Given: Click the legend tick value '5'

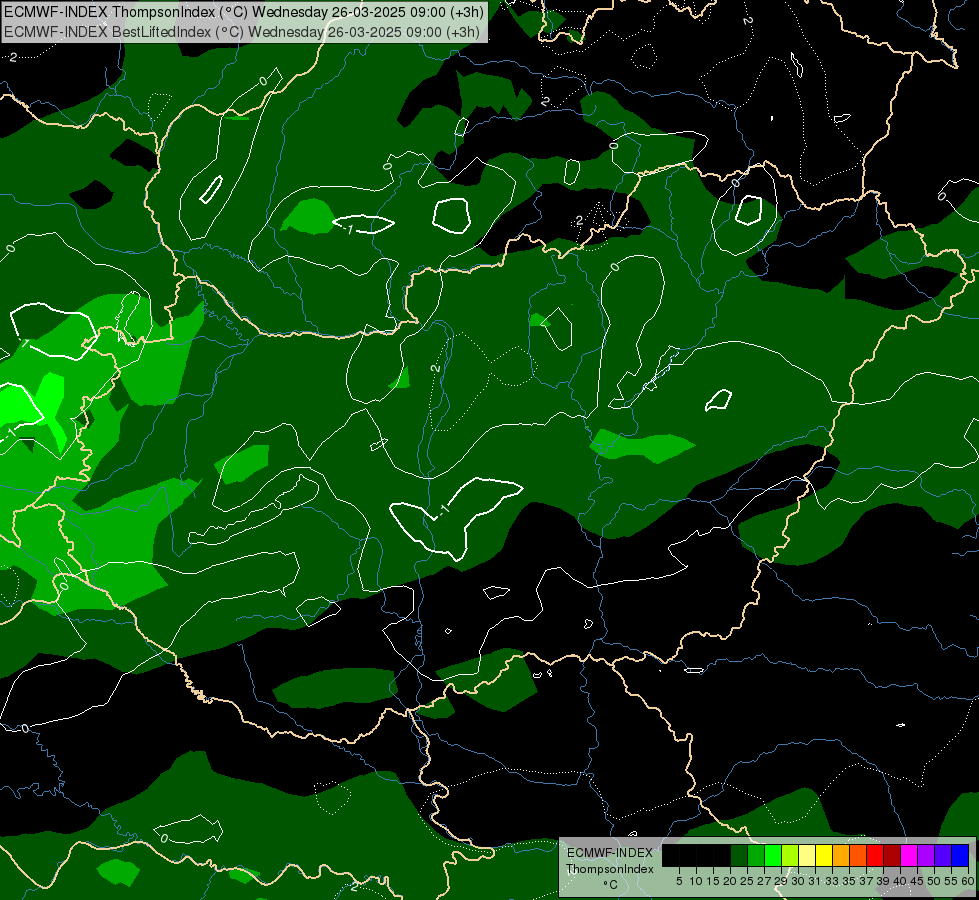Looking at the screenshot, I should pos(679,881).
